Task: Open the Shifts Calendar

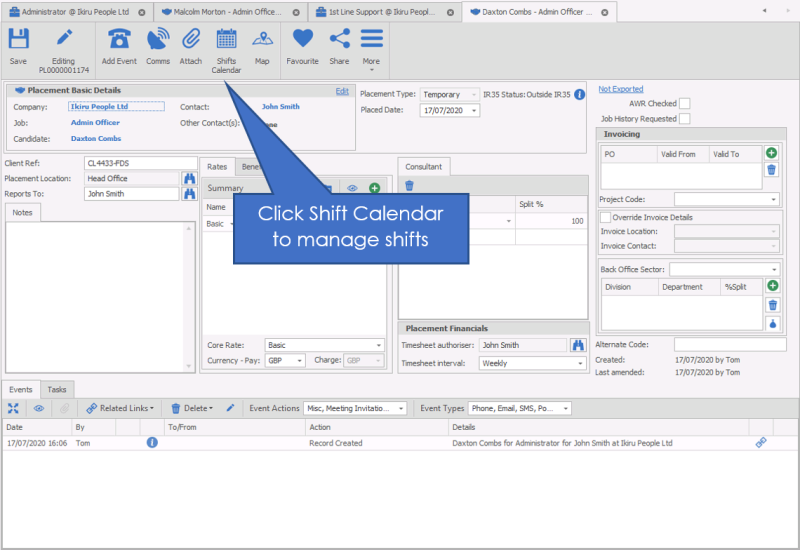Action: coord(226,50)
